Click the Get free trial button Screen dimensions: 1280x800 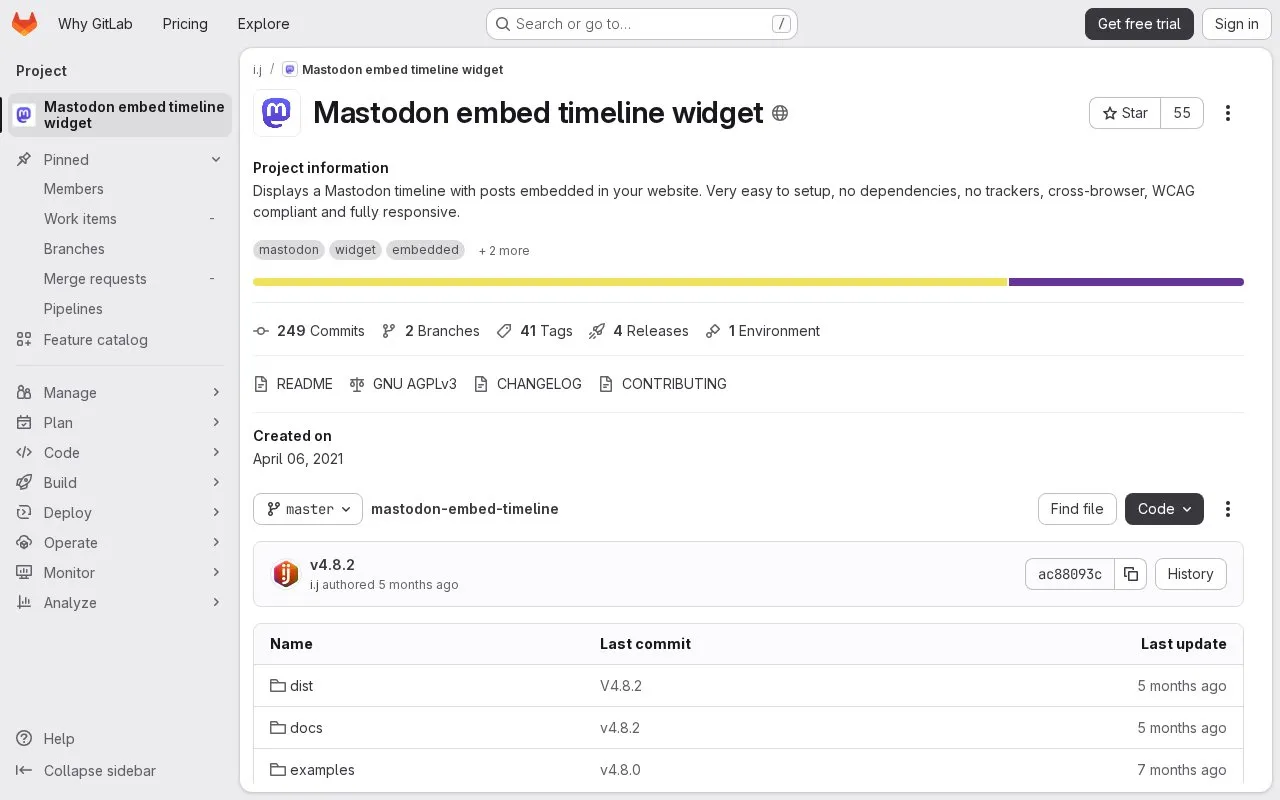coord(1139,24)
